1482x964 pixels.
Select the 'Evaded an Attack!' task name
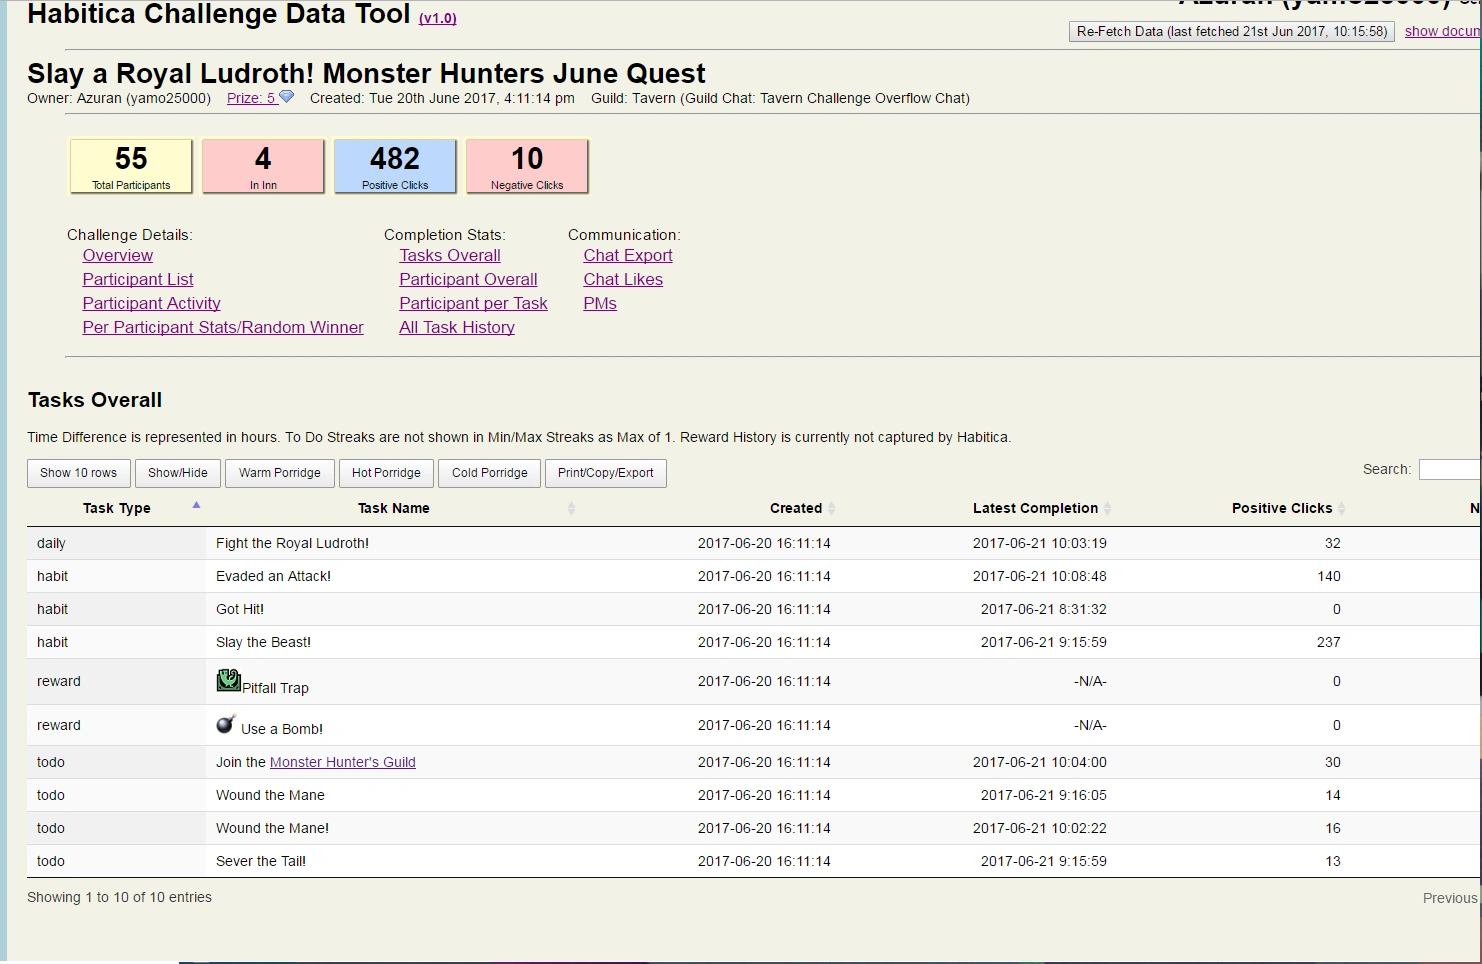pos(273,576)
